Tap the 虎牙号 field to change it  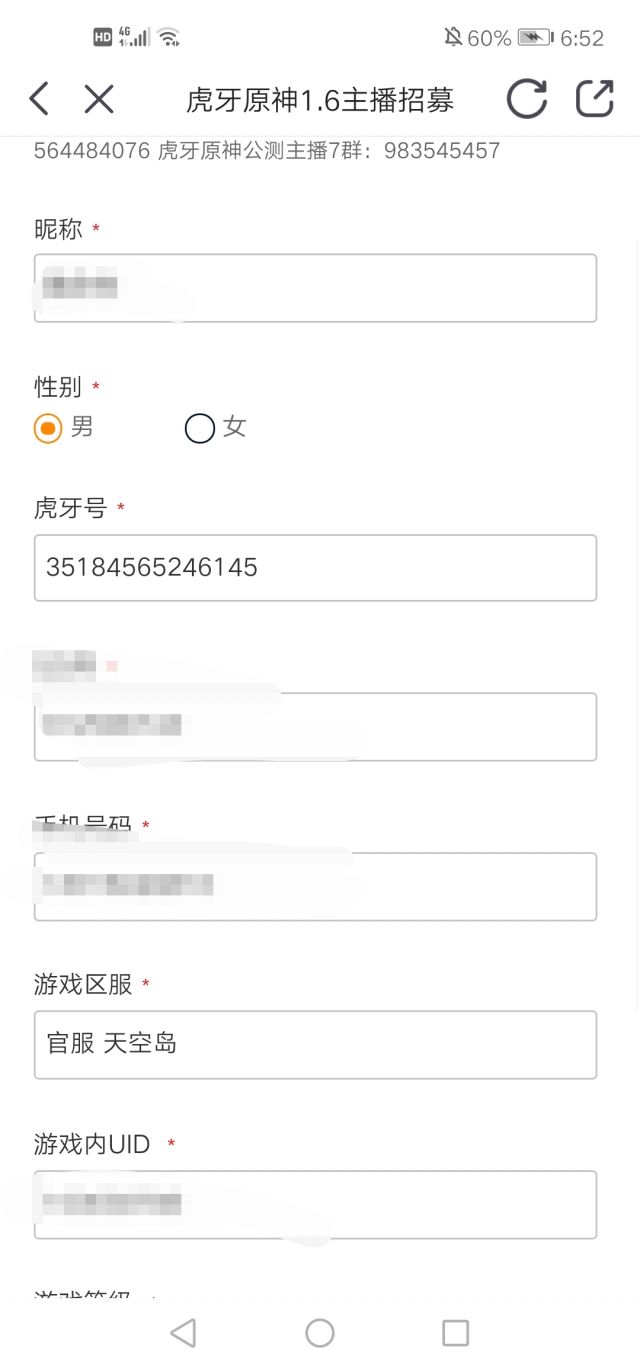click(x=316, y=567)
